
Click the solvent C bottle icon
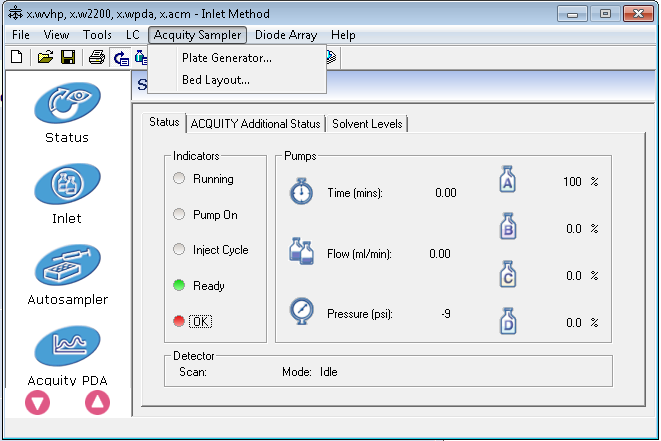(x=508, y=274)
